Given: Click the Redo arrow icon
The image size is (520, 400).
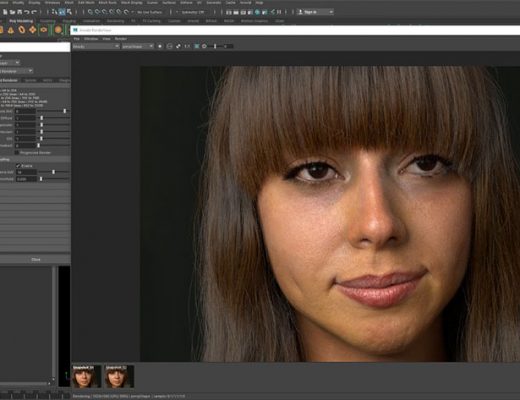Looking at the screenshot, I should 34,12.
